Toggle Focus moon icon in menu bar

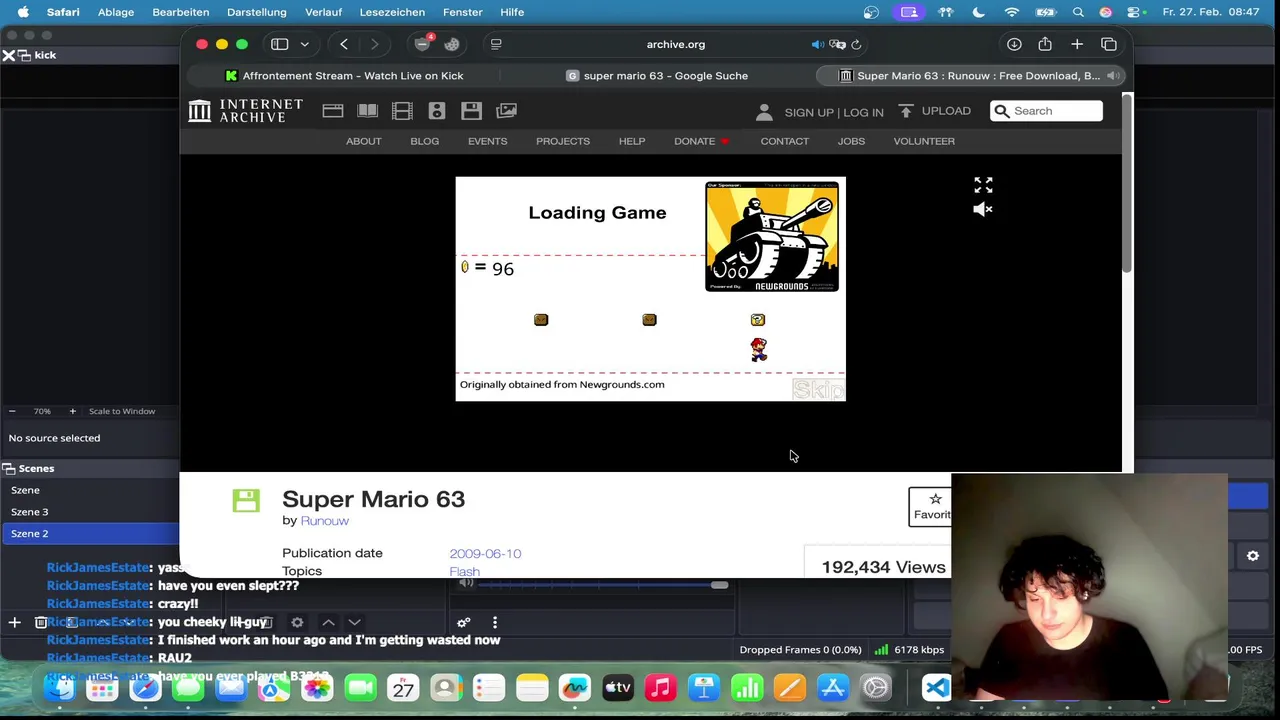pos(978,12)
